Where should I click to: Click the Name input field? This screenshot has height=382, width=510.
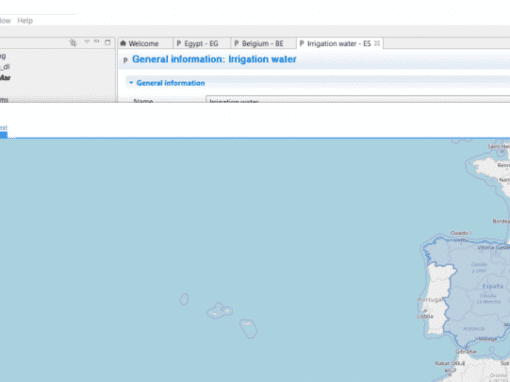click(x=358, y=99)
